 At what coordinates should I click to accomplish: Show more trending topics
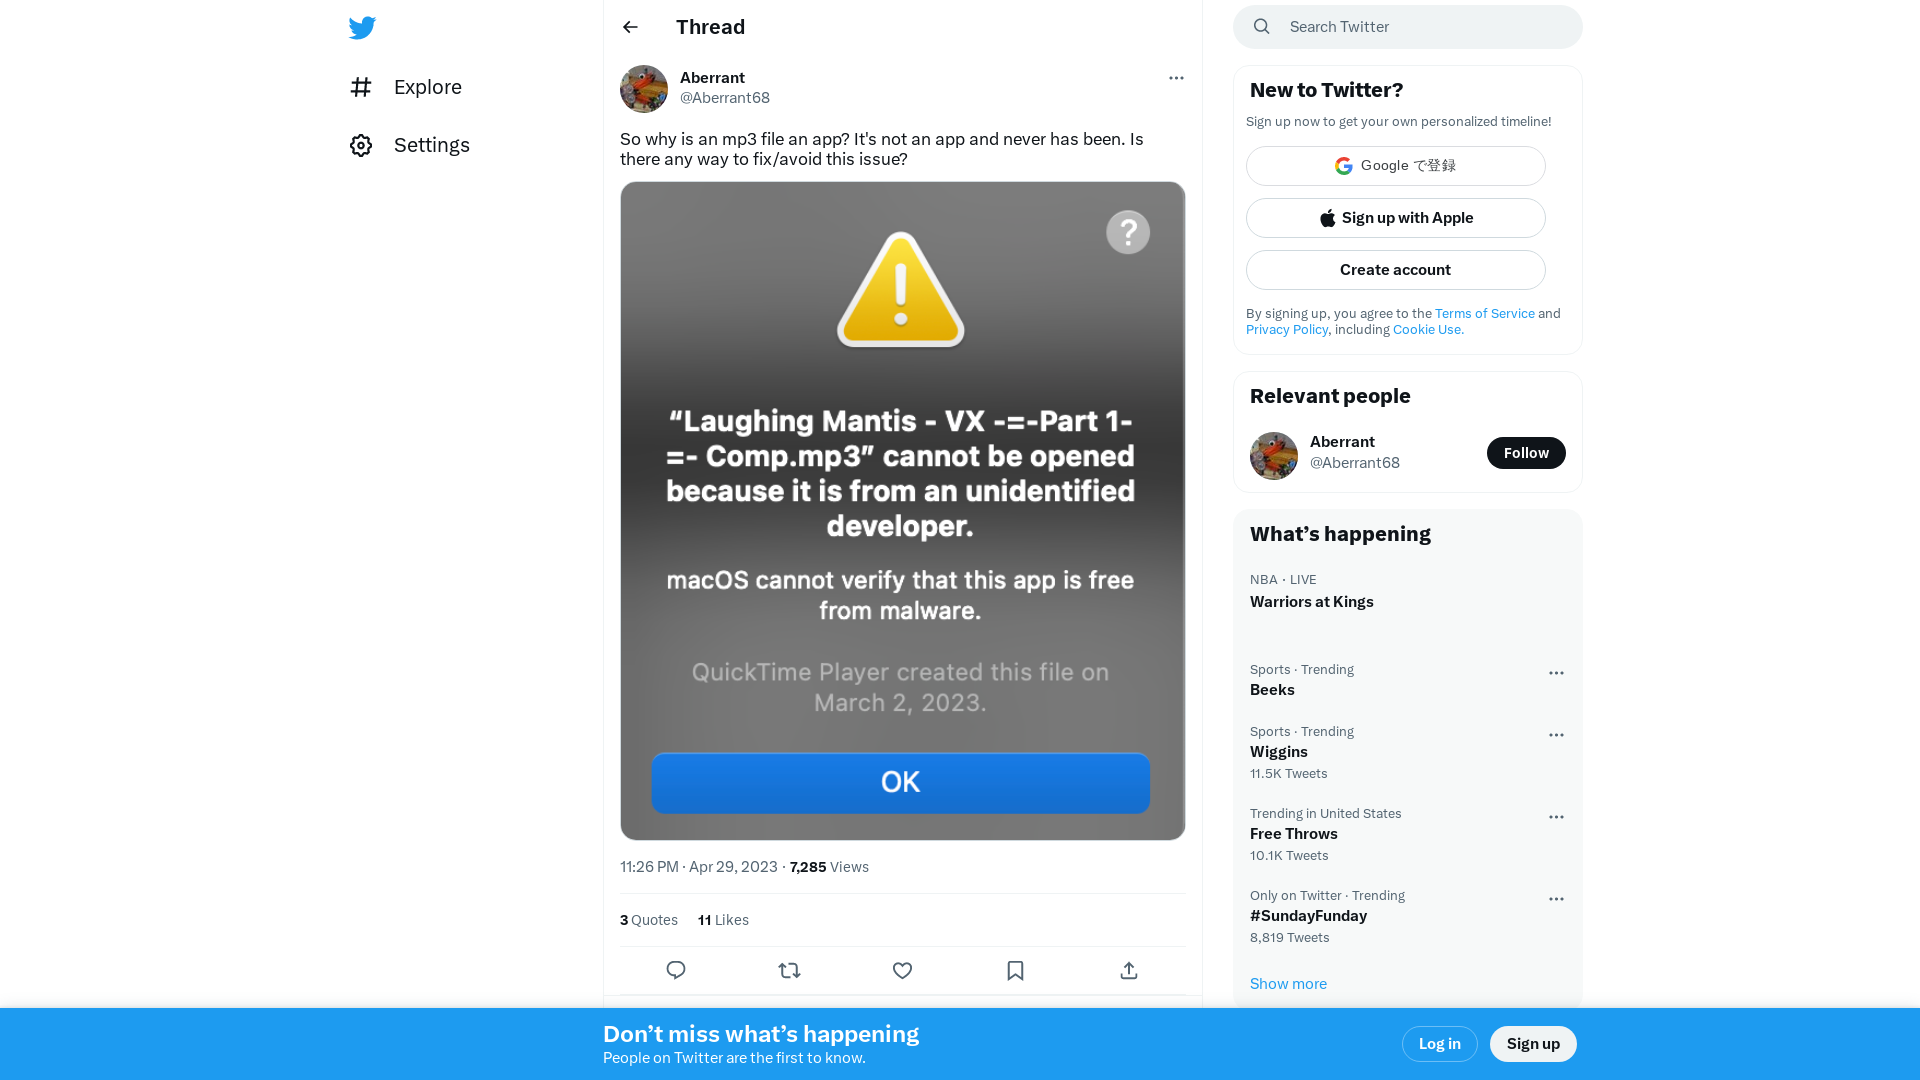click(1288, 982)
